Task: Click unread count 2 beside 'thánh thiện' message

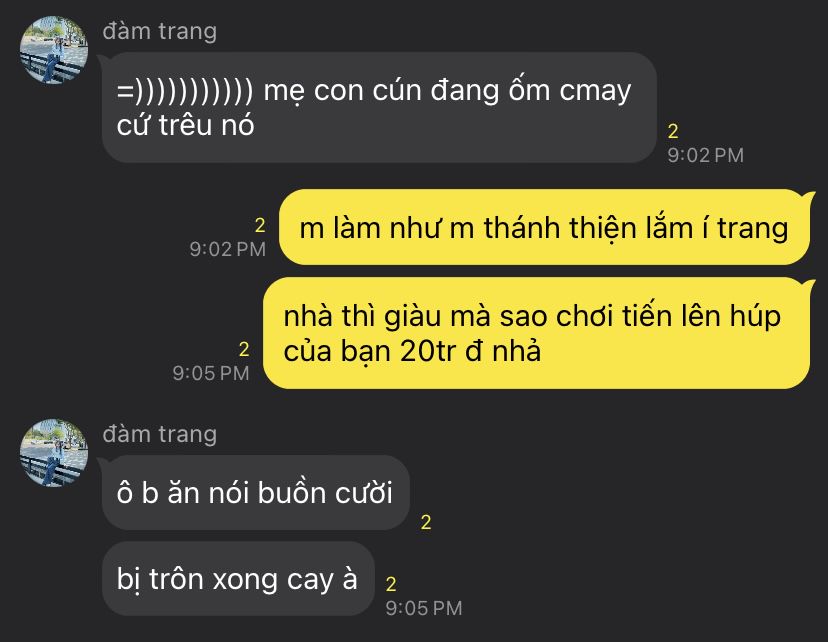Action: 260,225
